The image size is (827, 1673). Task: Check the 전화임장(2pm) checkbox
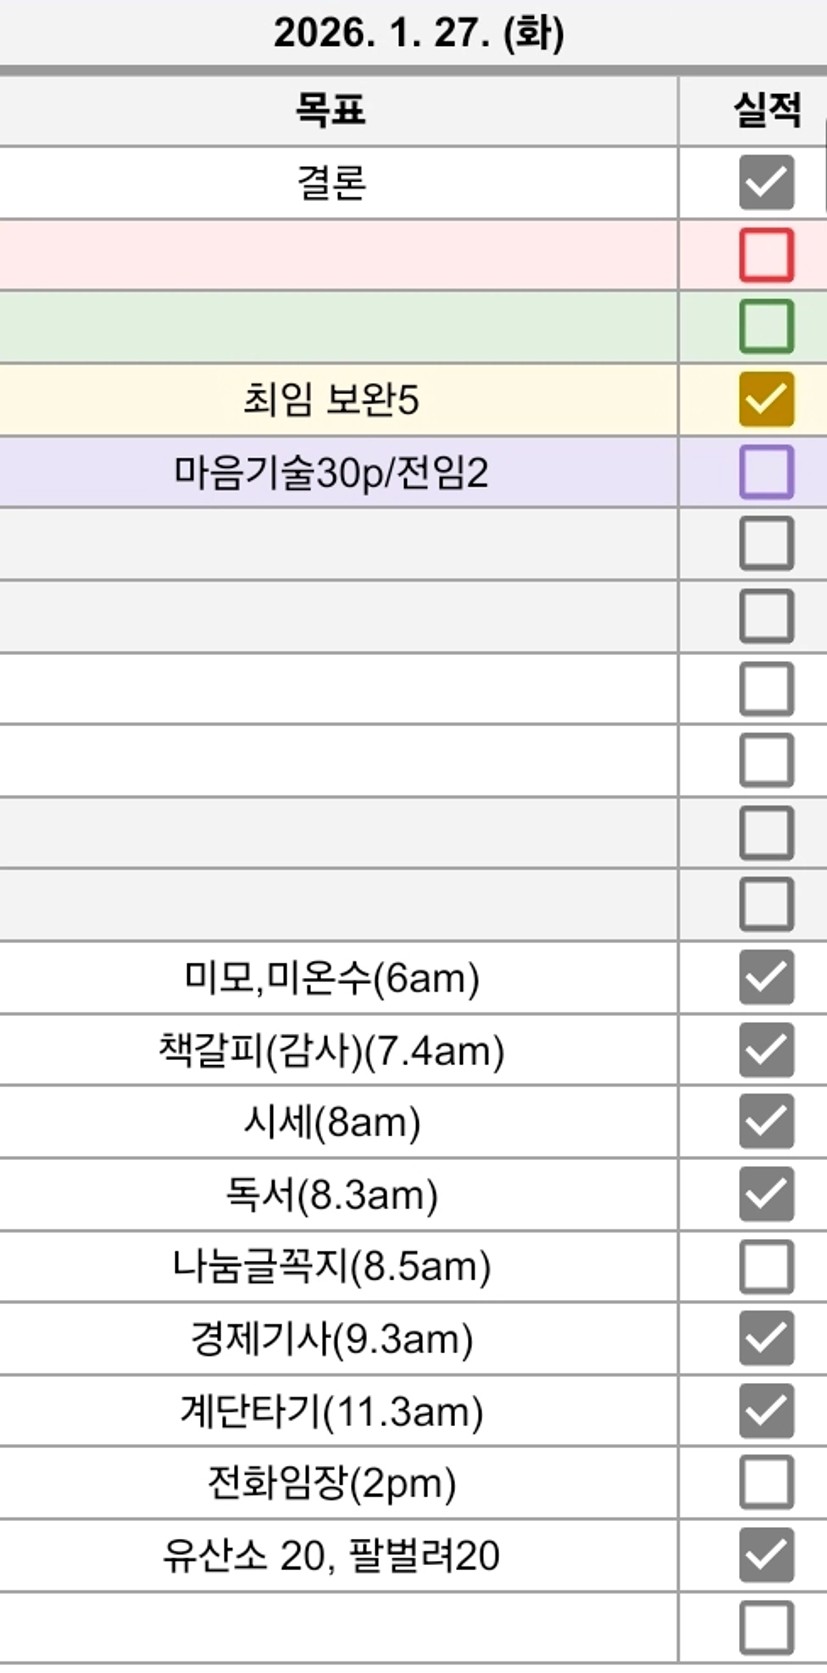pos(766,1482)
